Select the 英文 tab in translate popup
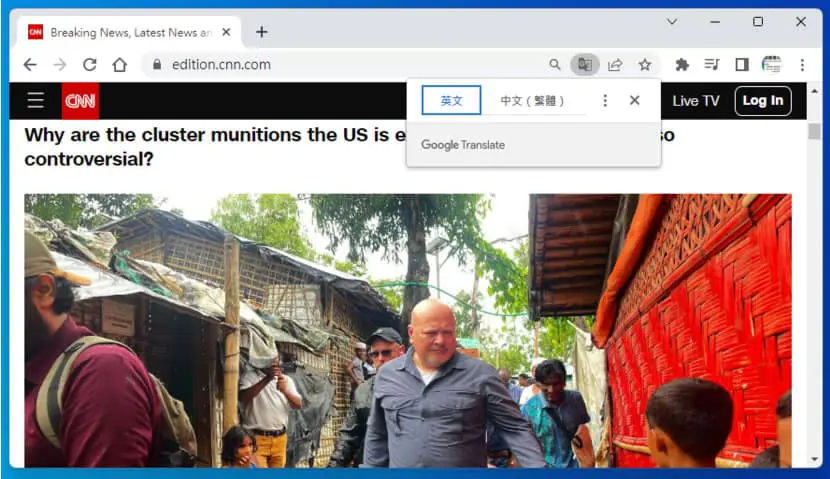Viewport: 830px width, 479px height. (451, 100)
